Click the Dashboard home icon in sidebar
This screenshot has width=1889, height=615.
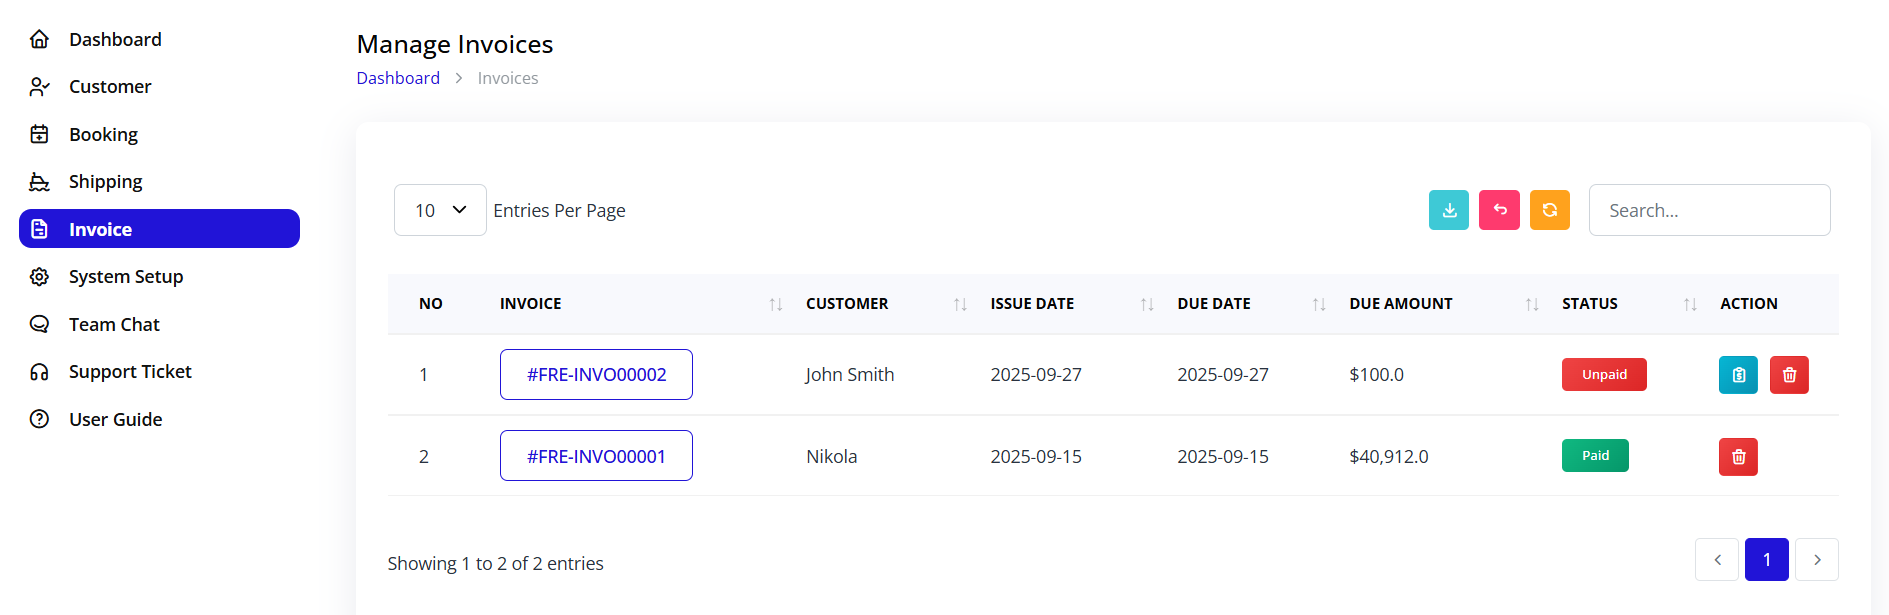[x=40, y=39]
